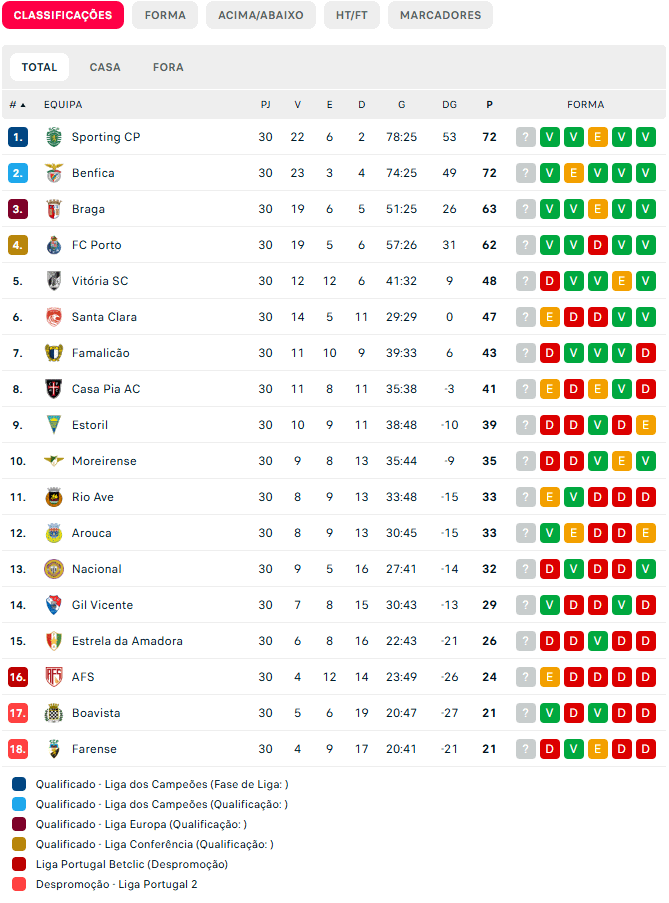The width and height of the screenshot is (669, 903).
Task: Click the Estoril club crest
Action: pyautogui.click(x=52, y=425)
